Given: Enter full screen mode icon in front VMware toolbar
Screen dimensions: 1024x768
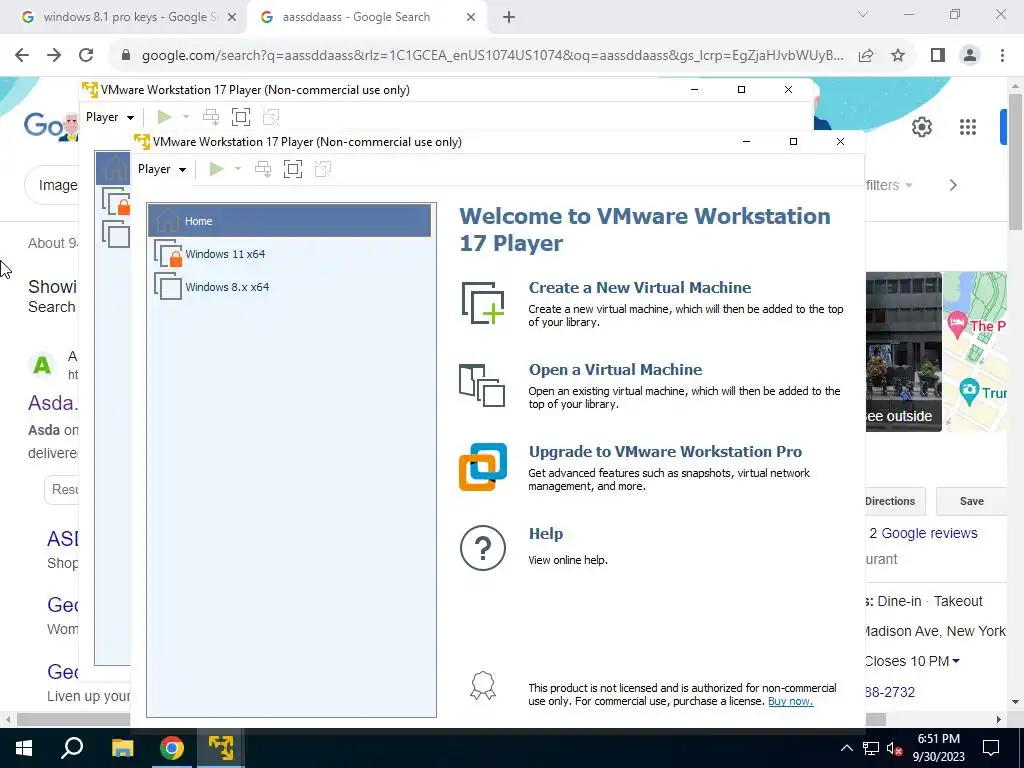Looking at the screenshot, I should (x=293, y=169).
